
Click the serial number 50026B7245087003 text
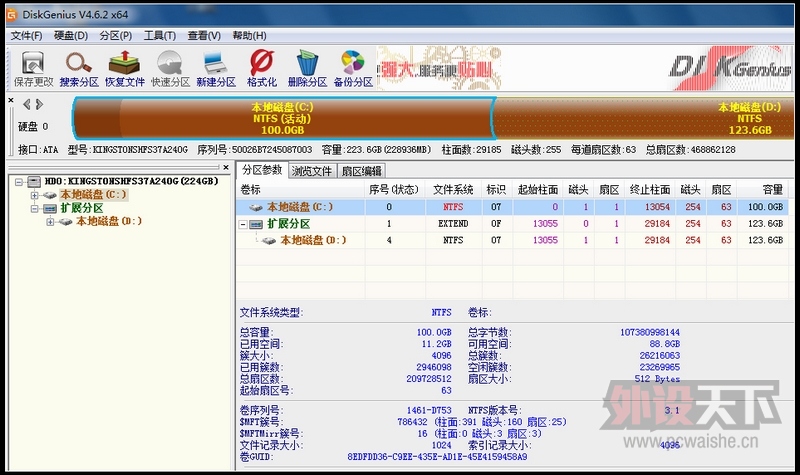click(x=272, y=150)
